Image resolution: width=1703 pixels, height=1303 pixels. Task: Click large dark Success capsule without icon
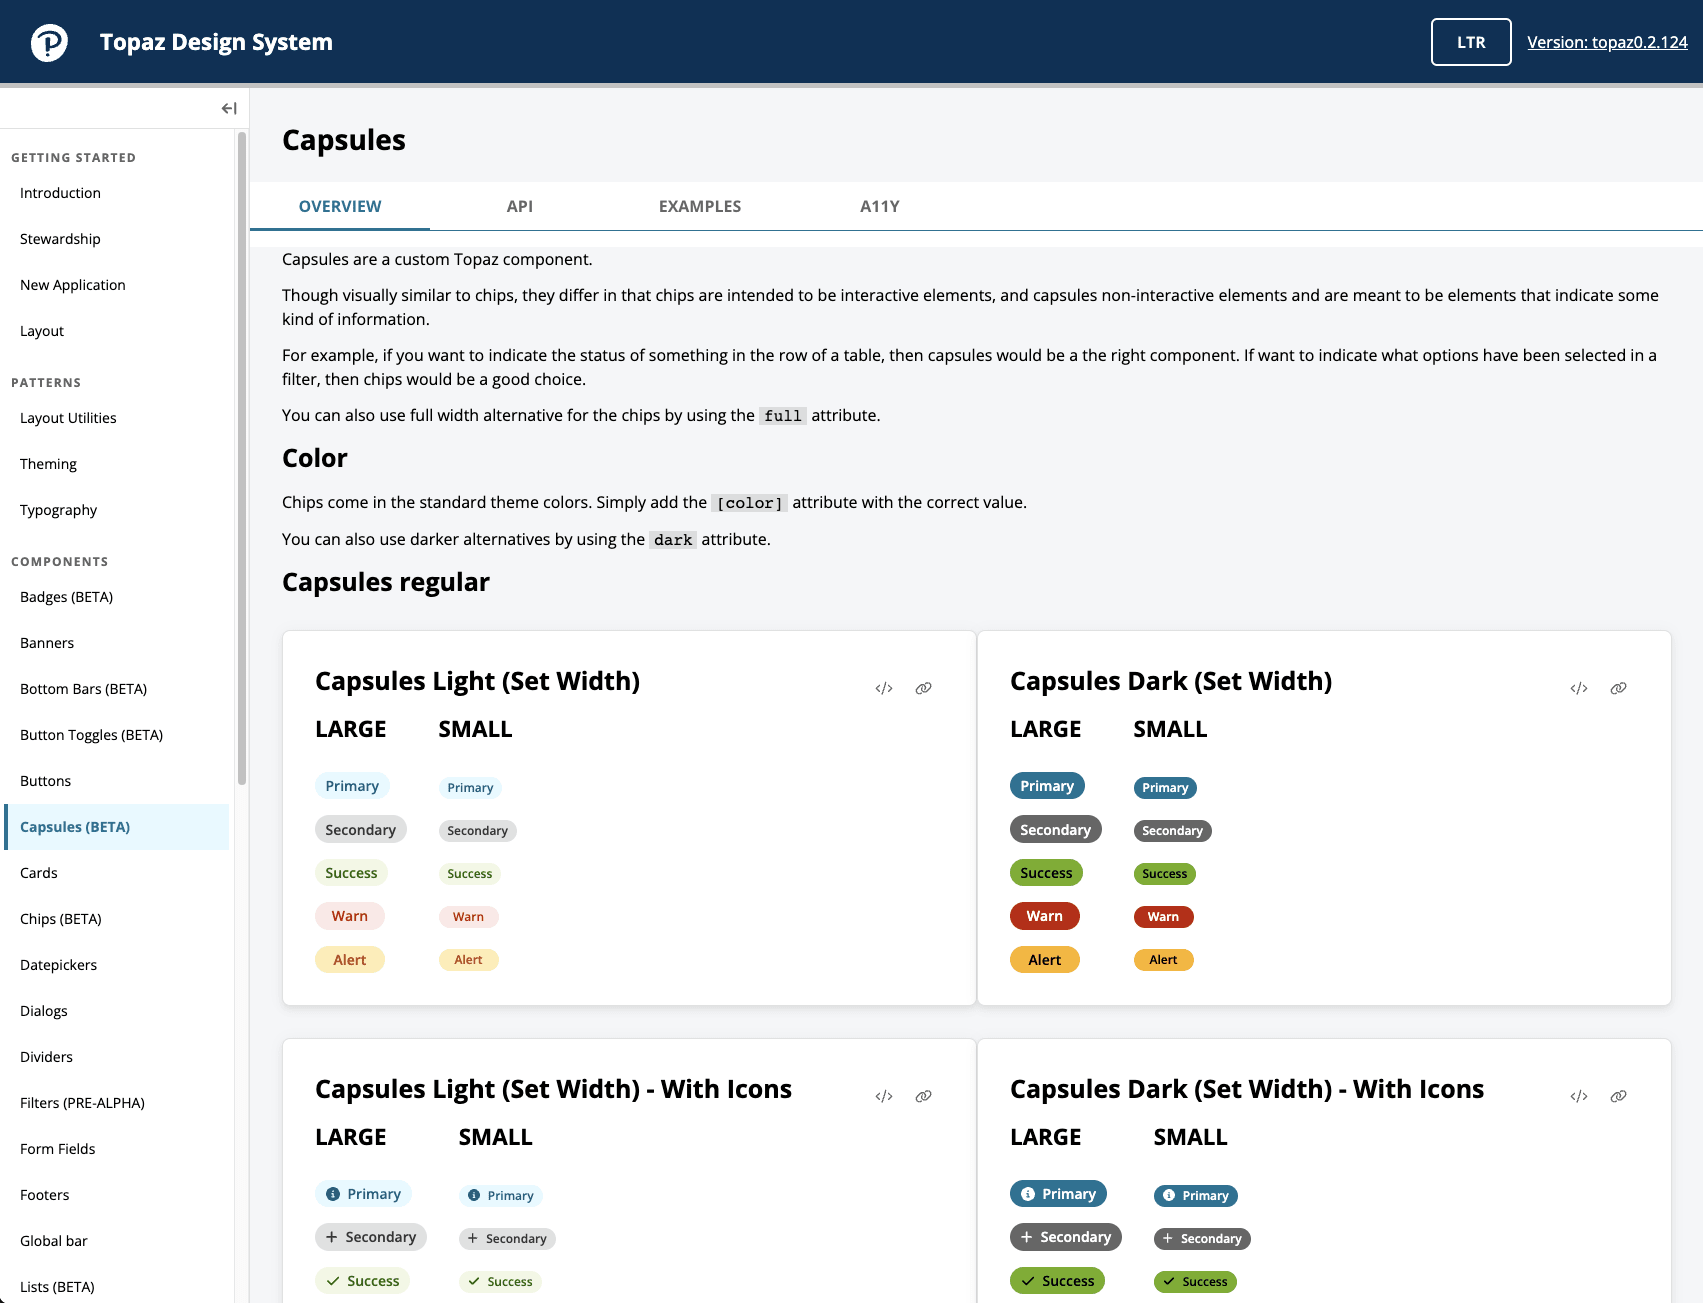point(1046,873)
